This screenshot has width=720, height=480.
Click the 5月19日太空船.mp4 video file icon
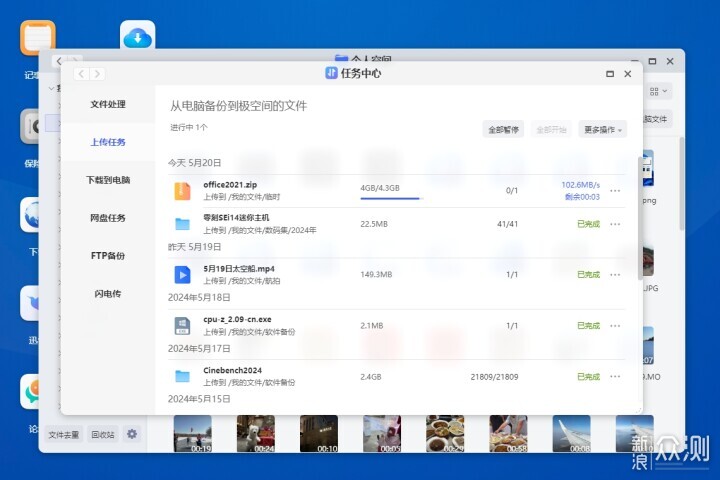tap(182, 274)
